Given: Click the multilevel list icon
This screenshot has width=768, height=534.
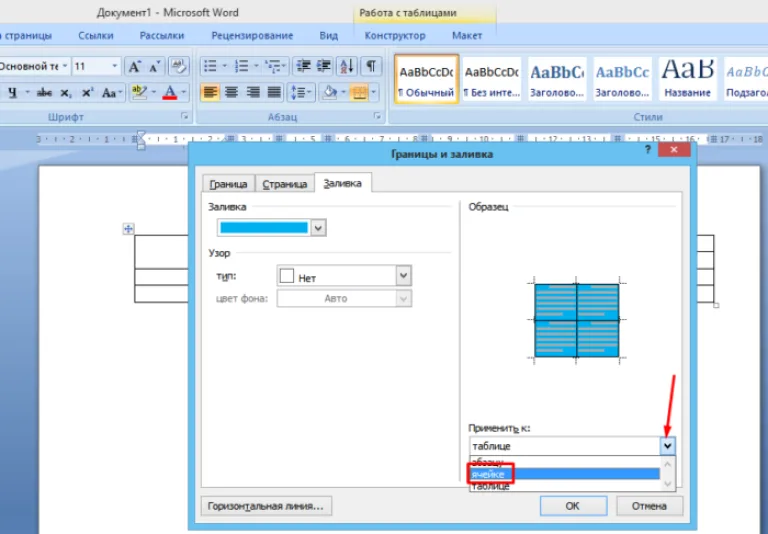Looking at the screenshot, I should 272,66.
